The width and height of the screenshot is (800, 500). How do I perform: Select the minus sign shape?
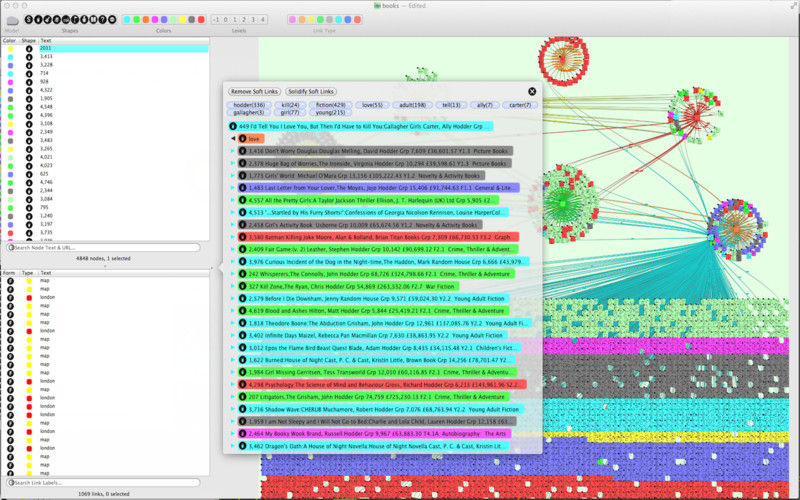[112, 19]
